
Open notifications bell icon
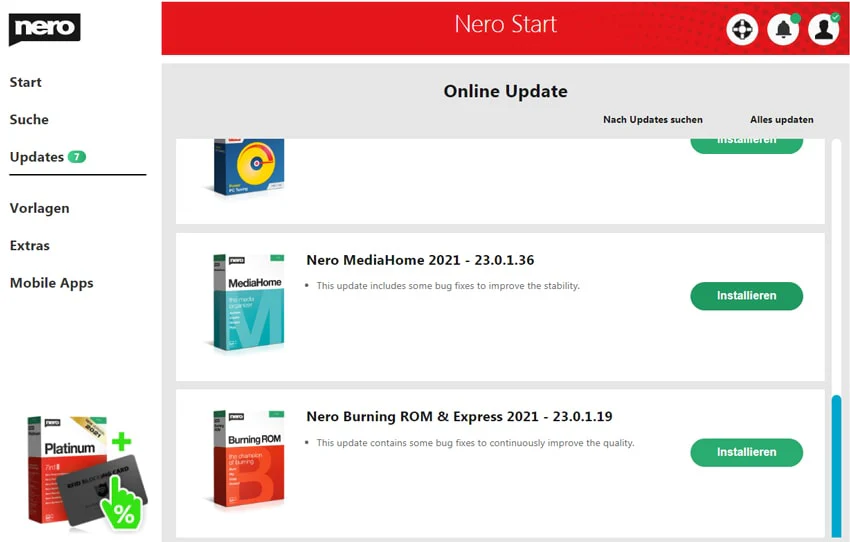point(783,29)
